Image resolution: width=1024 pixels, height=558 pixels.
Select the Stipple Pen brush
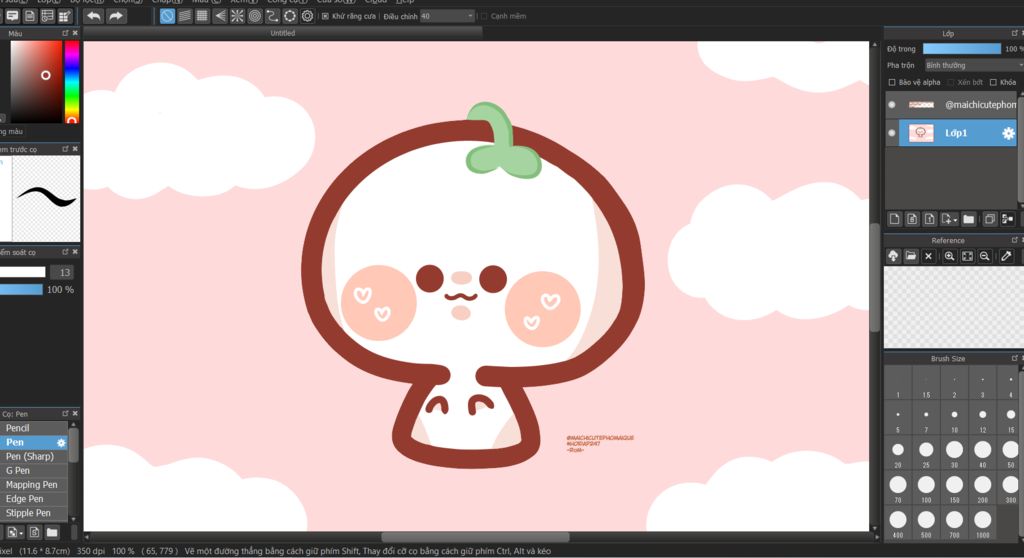tap(34, 513)
